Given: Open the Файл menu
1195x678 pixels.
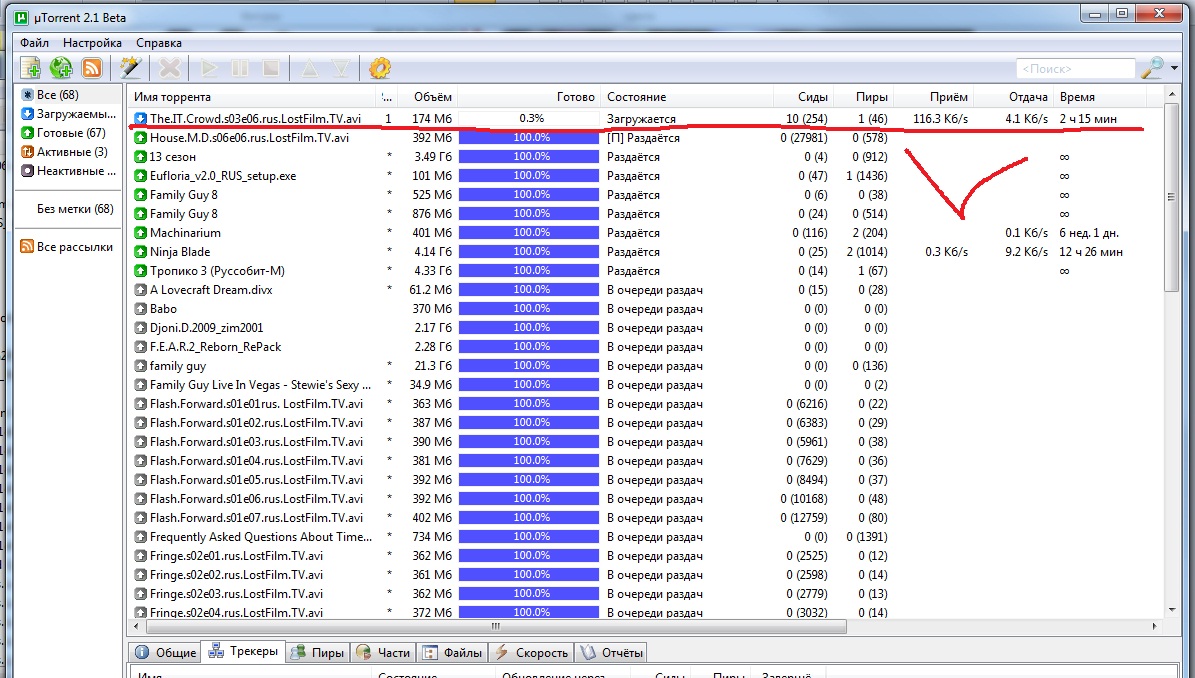Looking at the screenshot, I should (x=34, y=43).
